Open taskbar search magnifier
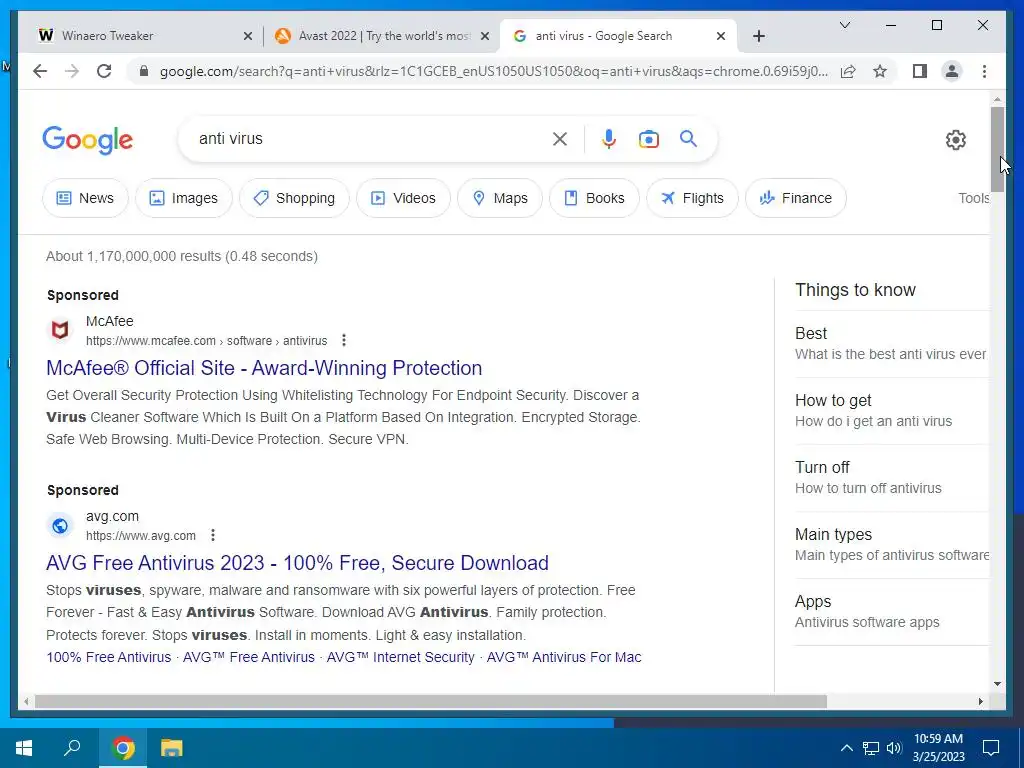 click(x=72, y=748)
